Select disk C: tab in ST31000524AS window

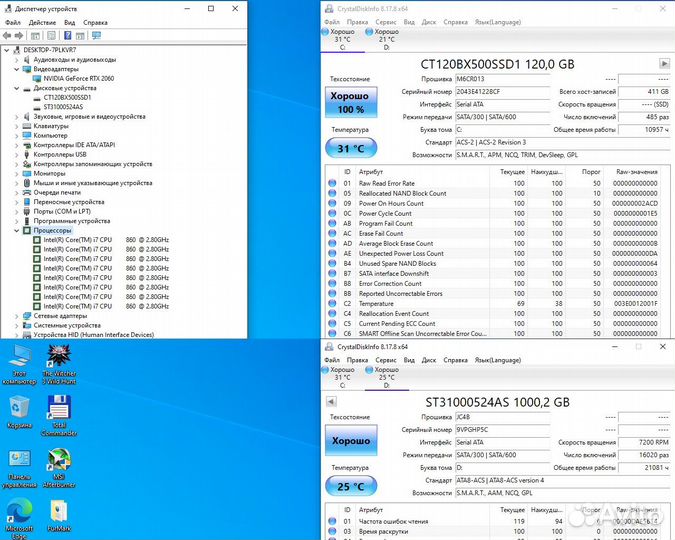click(343, 377)
